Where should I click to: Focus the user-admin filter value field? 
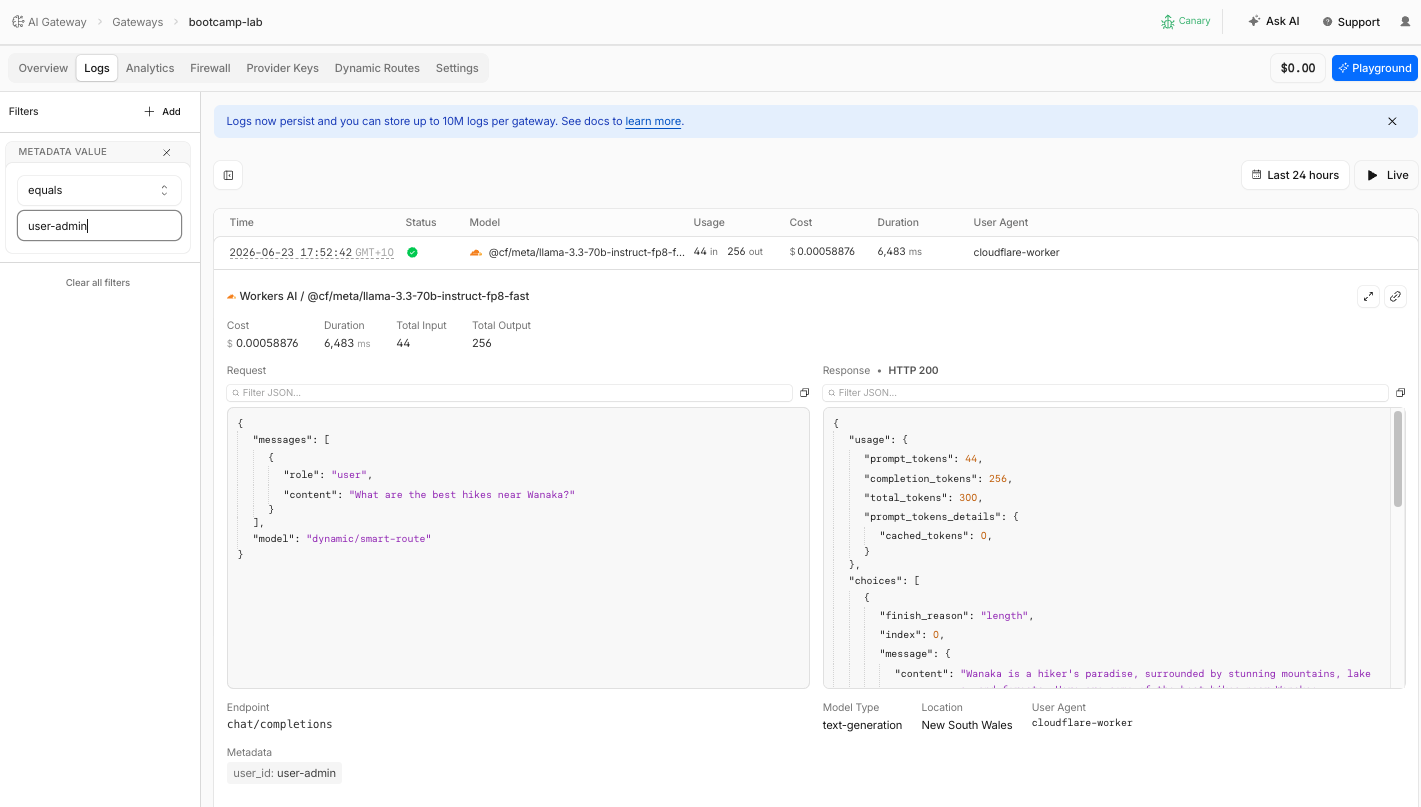(x=99, y=226)
